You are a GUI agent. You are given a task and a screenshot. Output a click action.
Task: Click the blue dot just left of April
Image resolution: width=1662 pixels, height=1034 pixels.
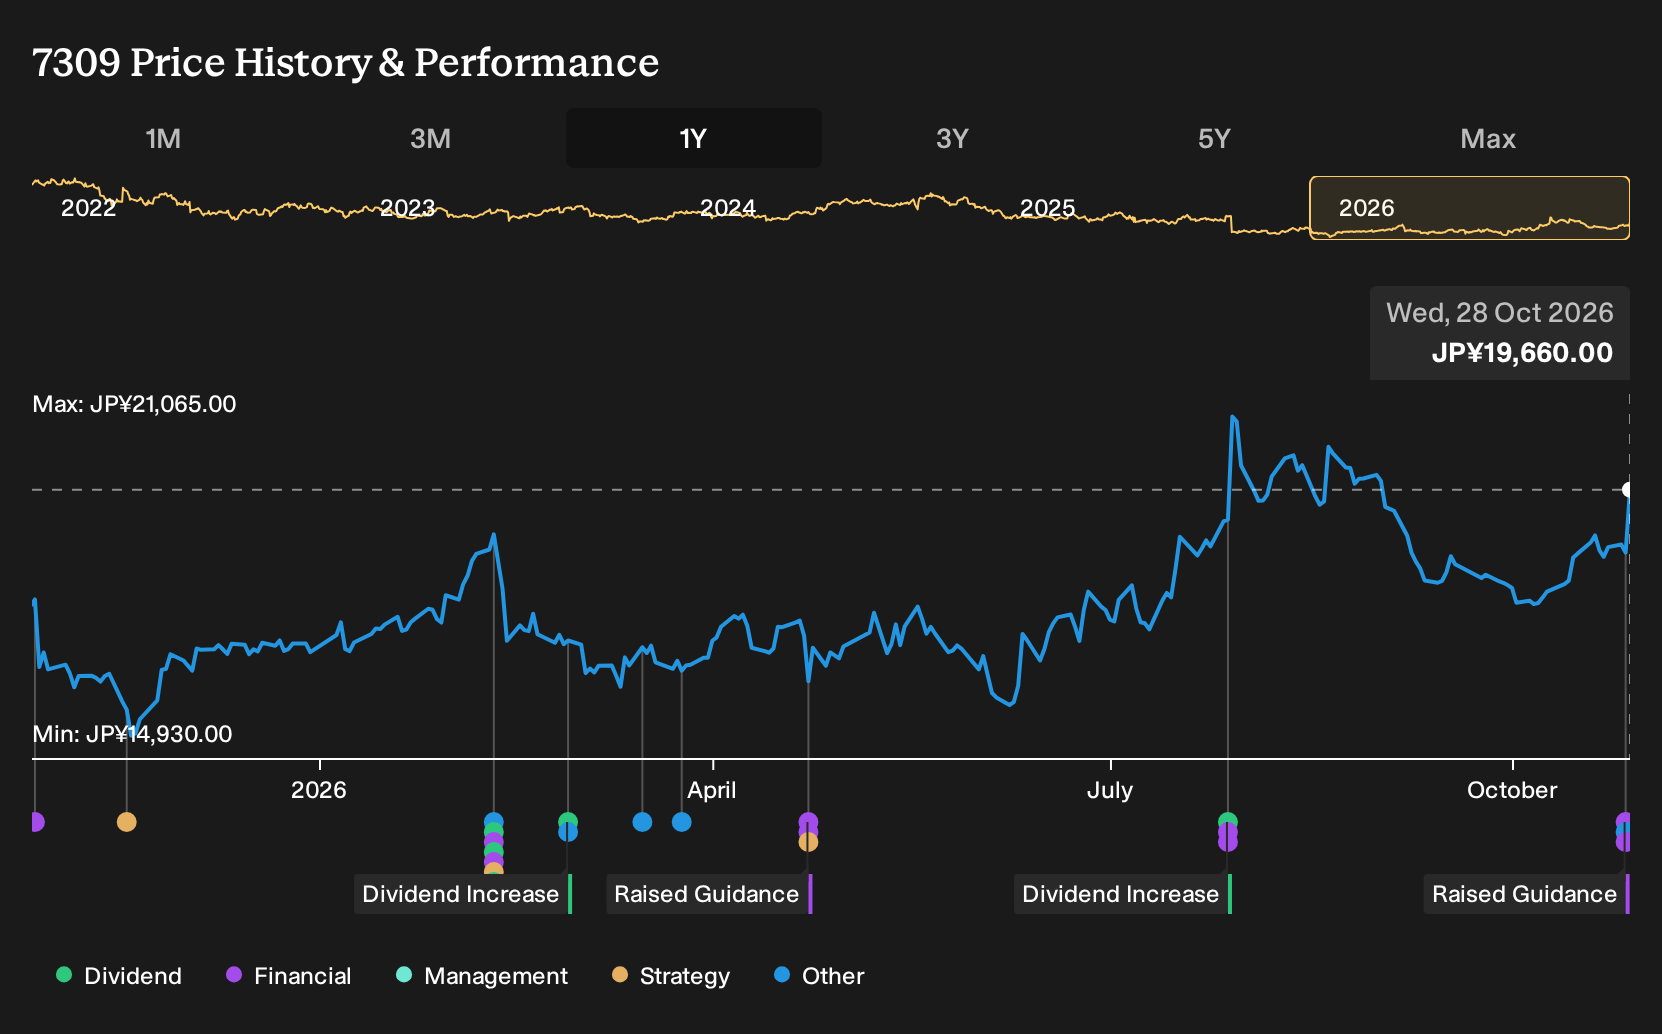coord(682,822)
